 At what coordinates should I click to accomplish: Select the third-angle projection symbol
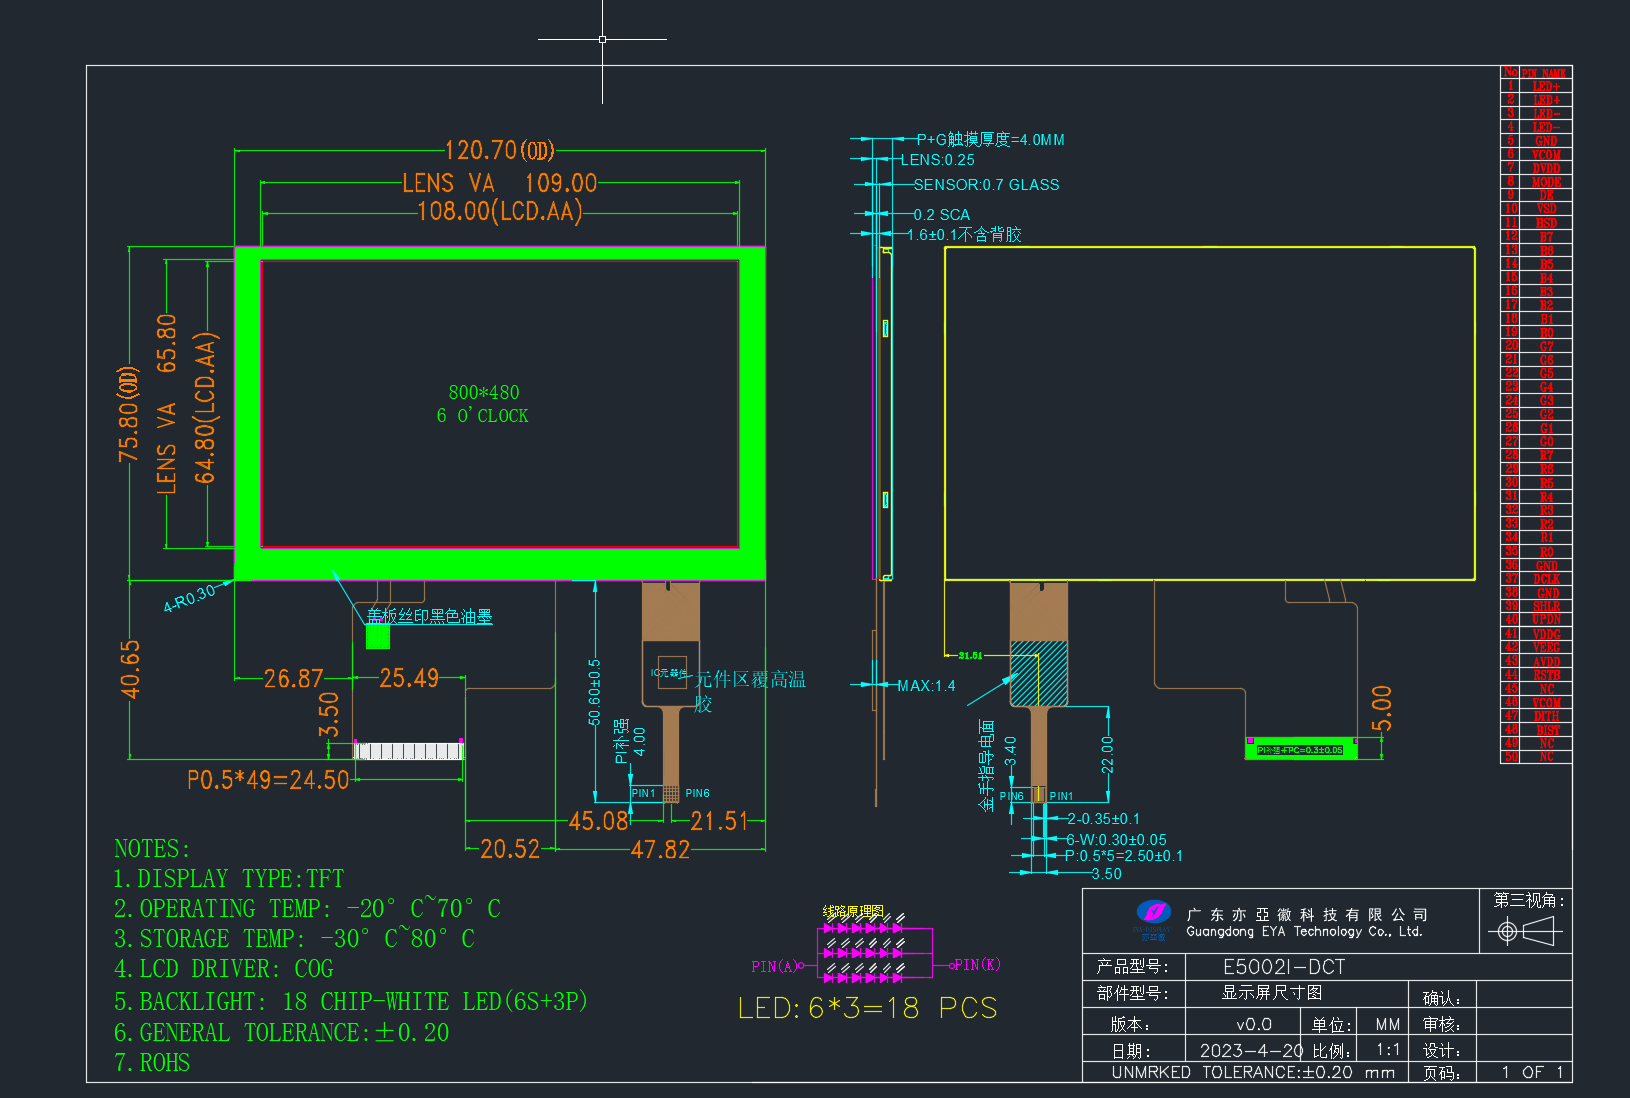pos(1525,932)
